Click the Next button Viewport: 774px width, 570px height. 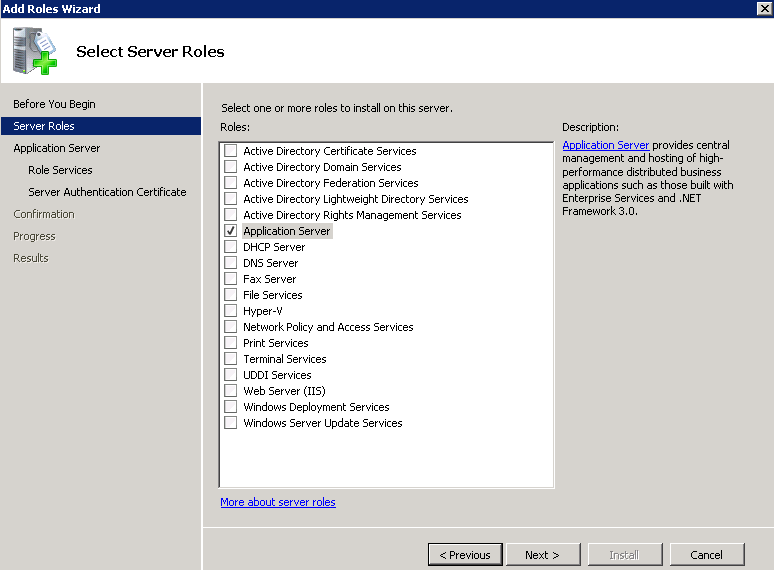[x=541, y=555]
